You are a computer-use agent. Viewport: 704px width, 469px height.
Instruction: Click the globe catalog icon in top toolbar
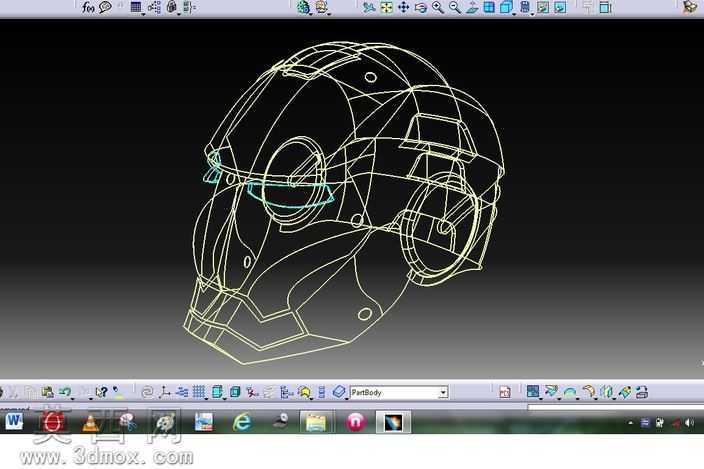304,7
